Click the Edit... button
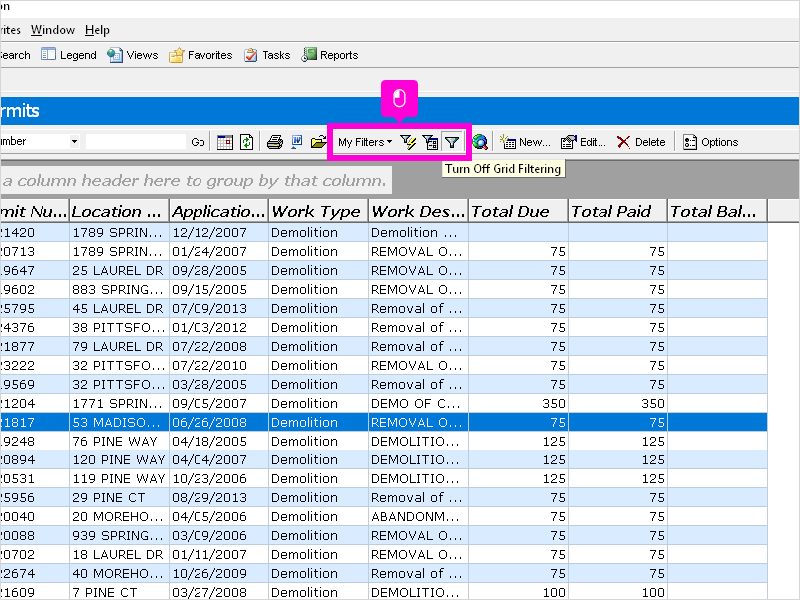The width and height of the screenshot is (800, 600). click(x=583, y=142)
